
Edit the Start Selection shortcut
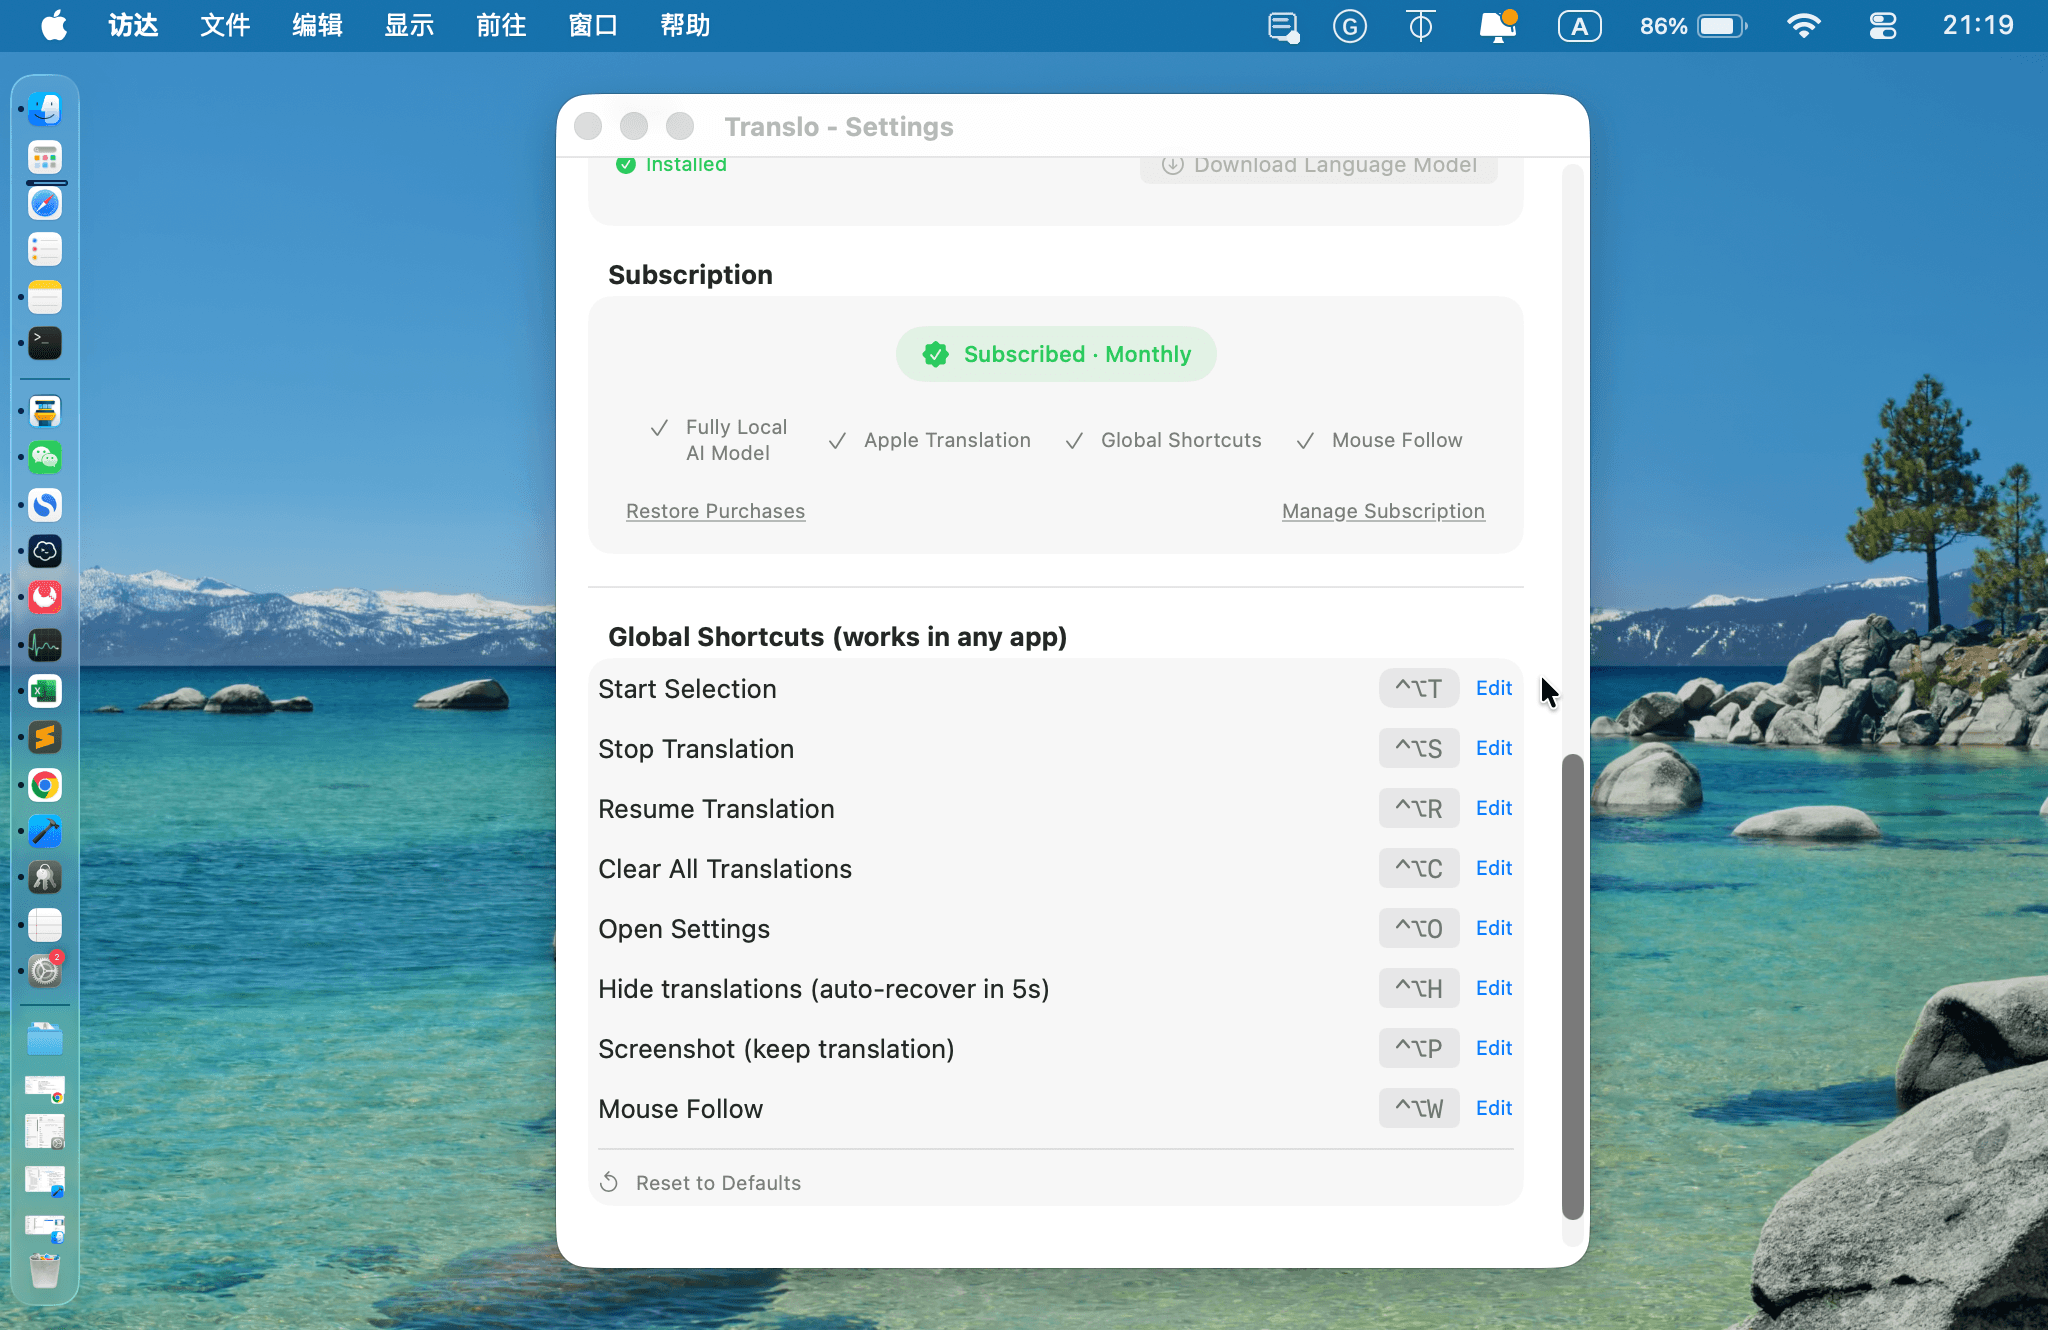1494,688
